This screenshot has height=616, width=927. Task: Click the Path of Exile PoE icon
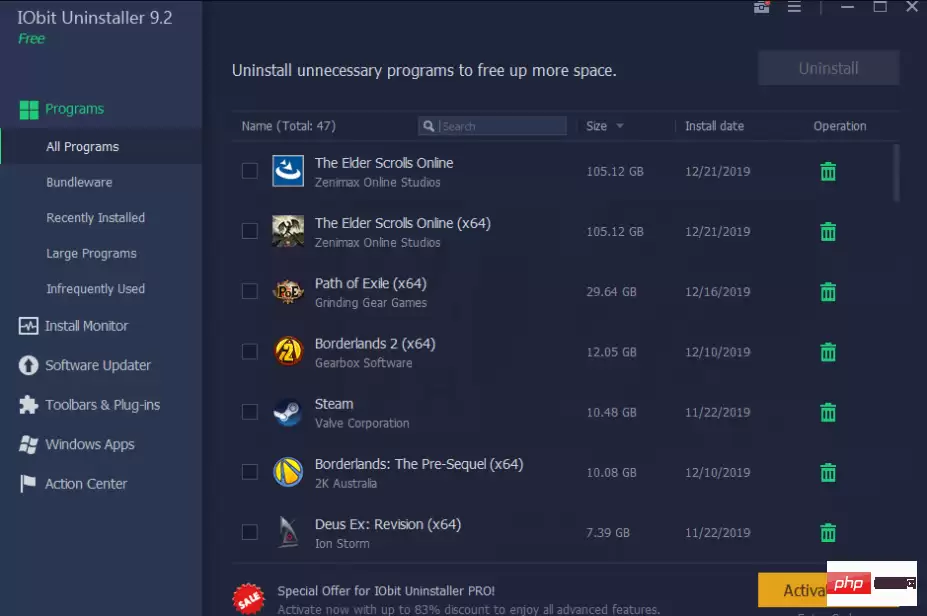click(288, 291)
